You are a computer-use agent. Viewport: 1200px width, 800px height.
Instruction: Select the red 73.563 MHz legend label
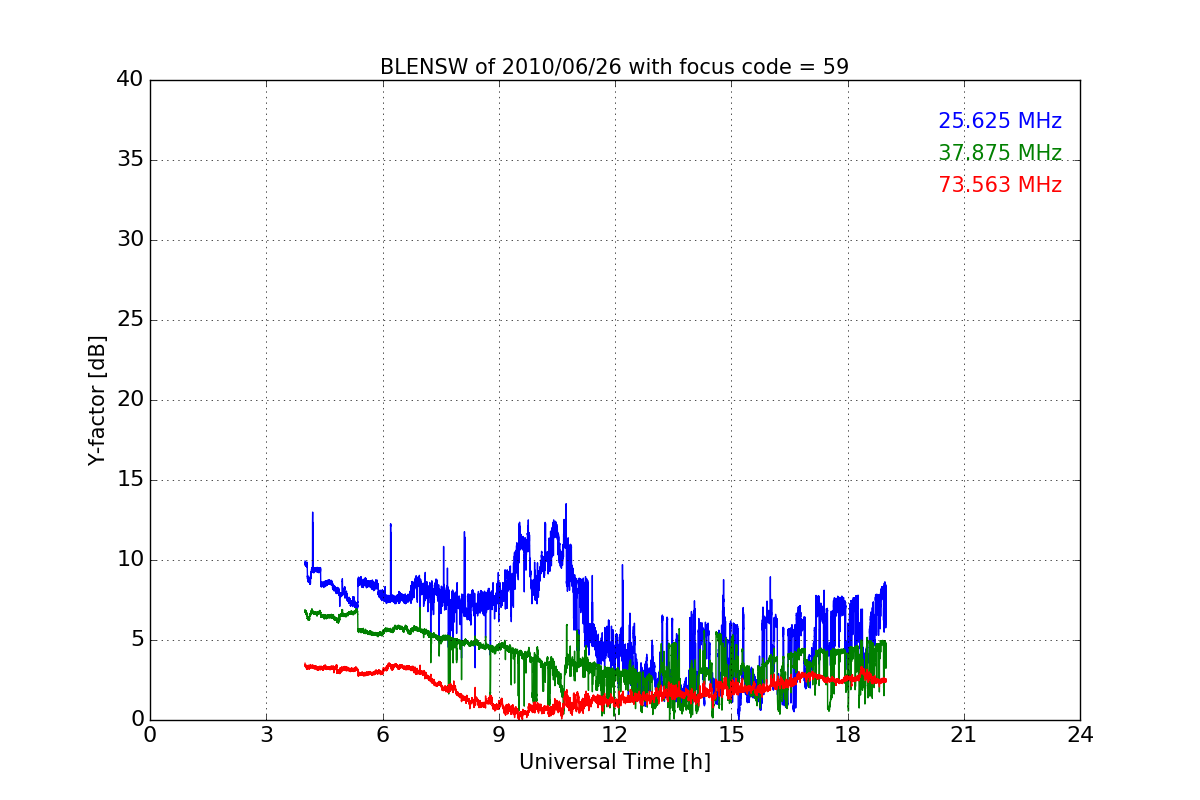(1000, 185)
